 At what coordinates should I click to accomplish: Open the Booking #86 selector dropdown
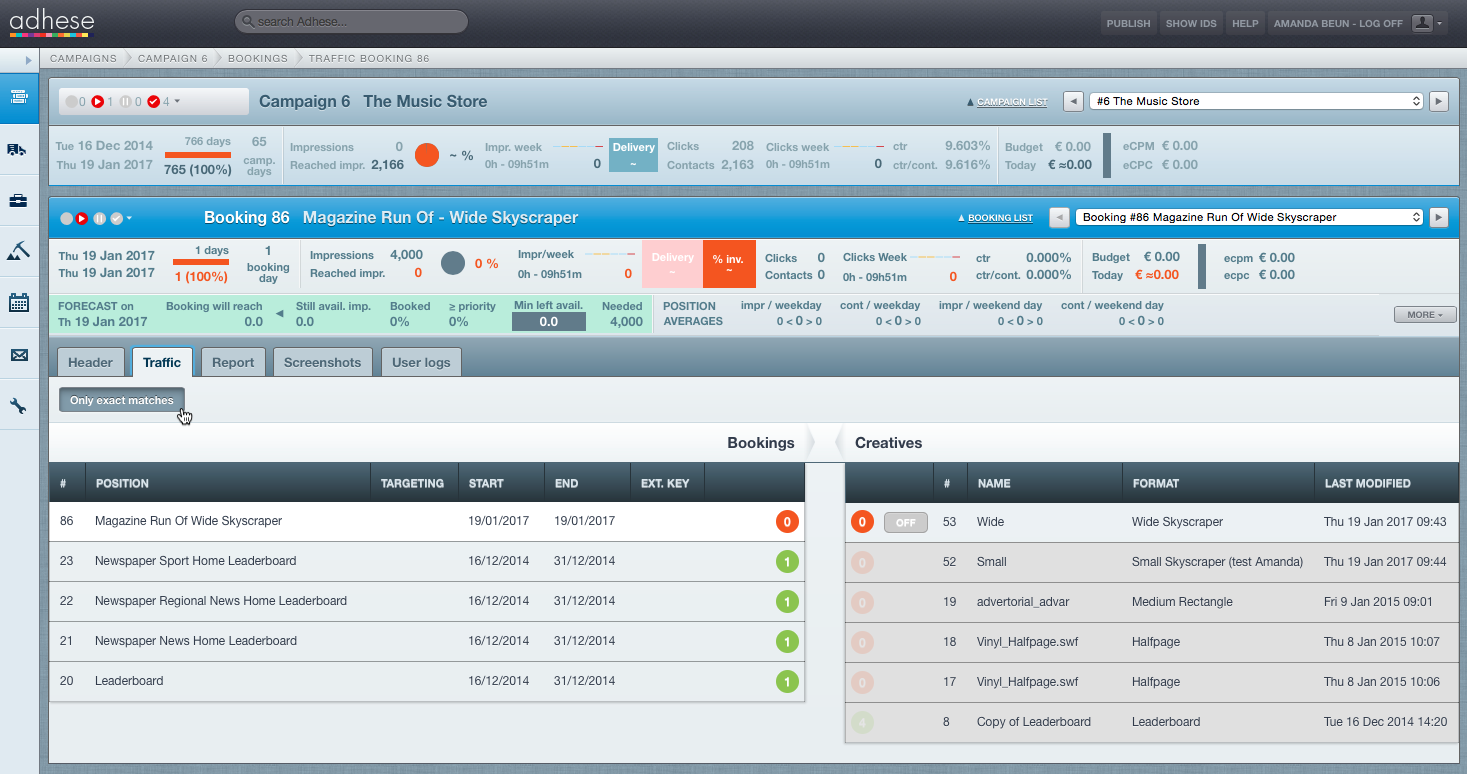click(1249, 217)
